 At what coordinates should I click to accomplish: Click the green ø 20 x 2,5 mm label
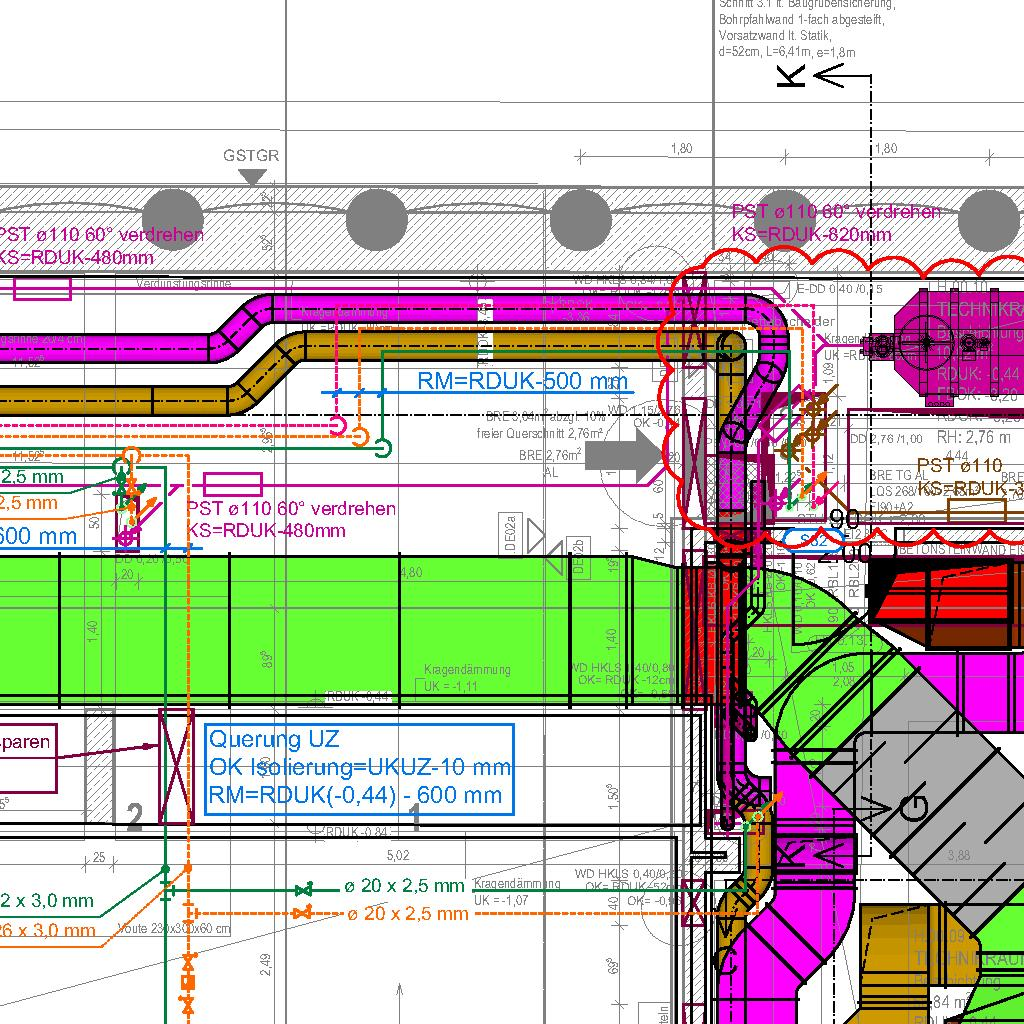(404, 886)
